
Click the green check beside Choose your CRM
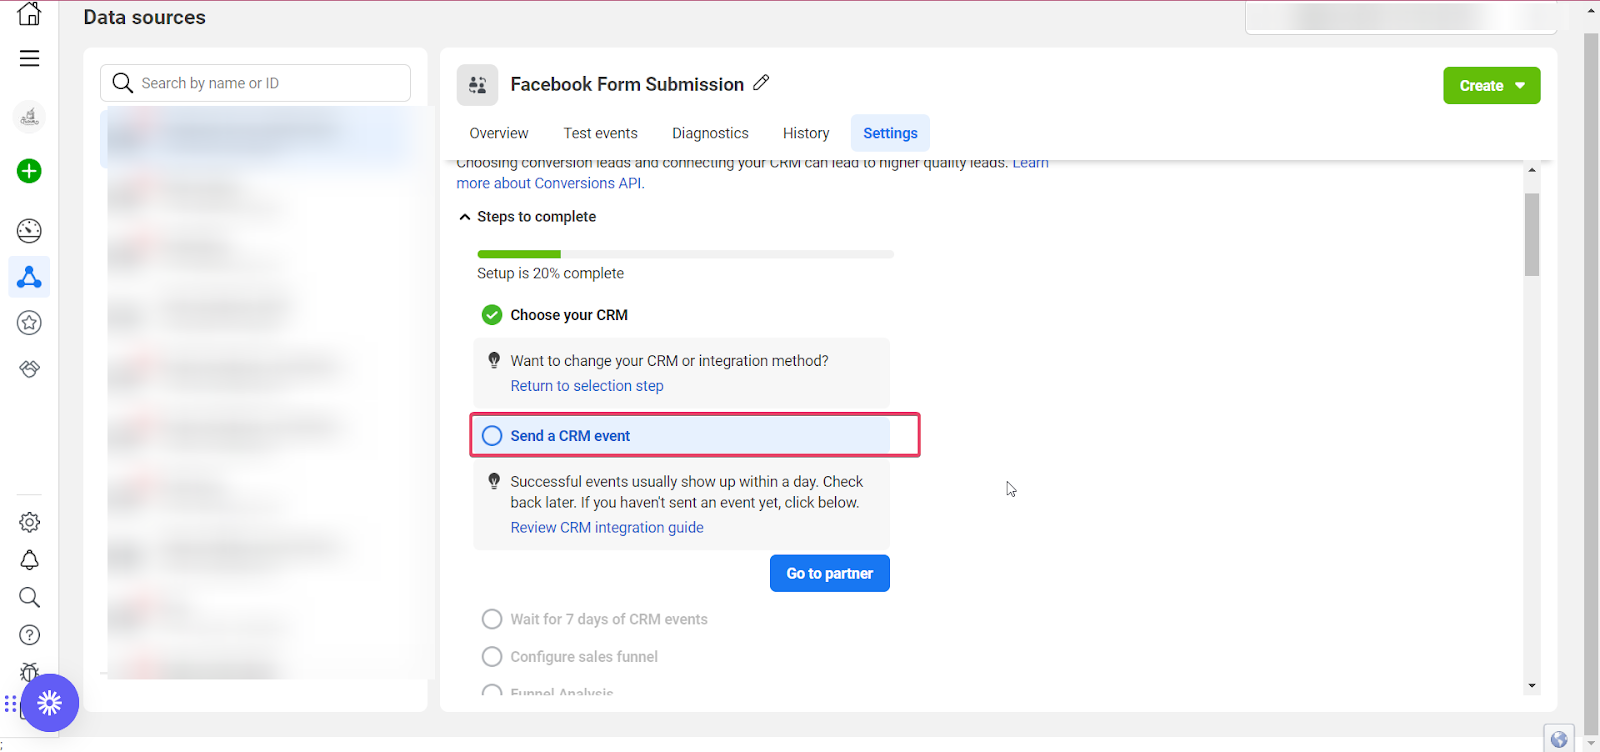point(492,315)
